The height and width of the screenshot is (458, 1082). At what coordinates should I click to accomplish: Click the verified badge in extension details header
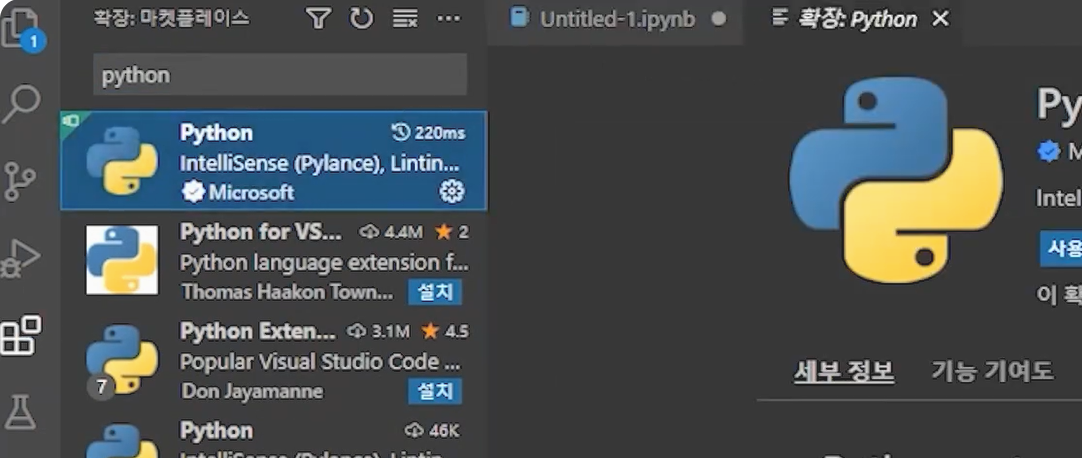[x=1049, y=151]
